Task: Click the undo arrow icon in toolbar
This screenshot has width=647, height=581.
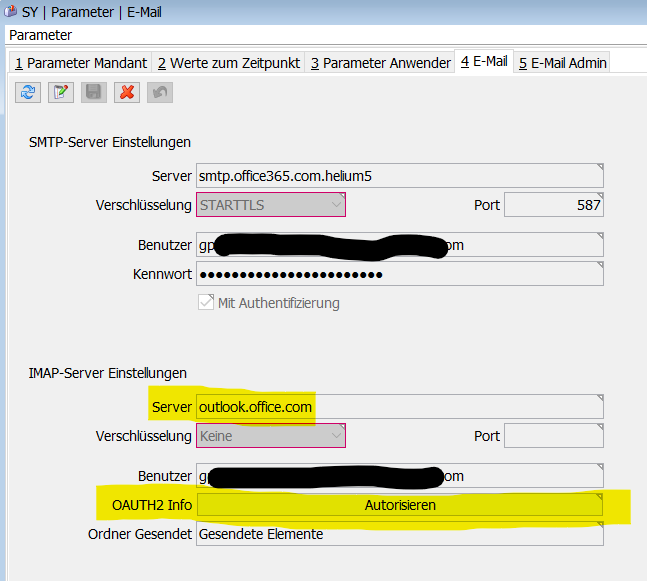Action: tap(159, 92)
